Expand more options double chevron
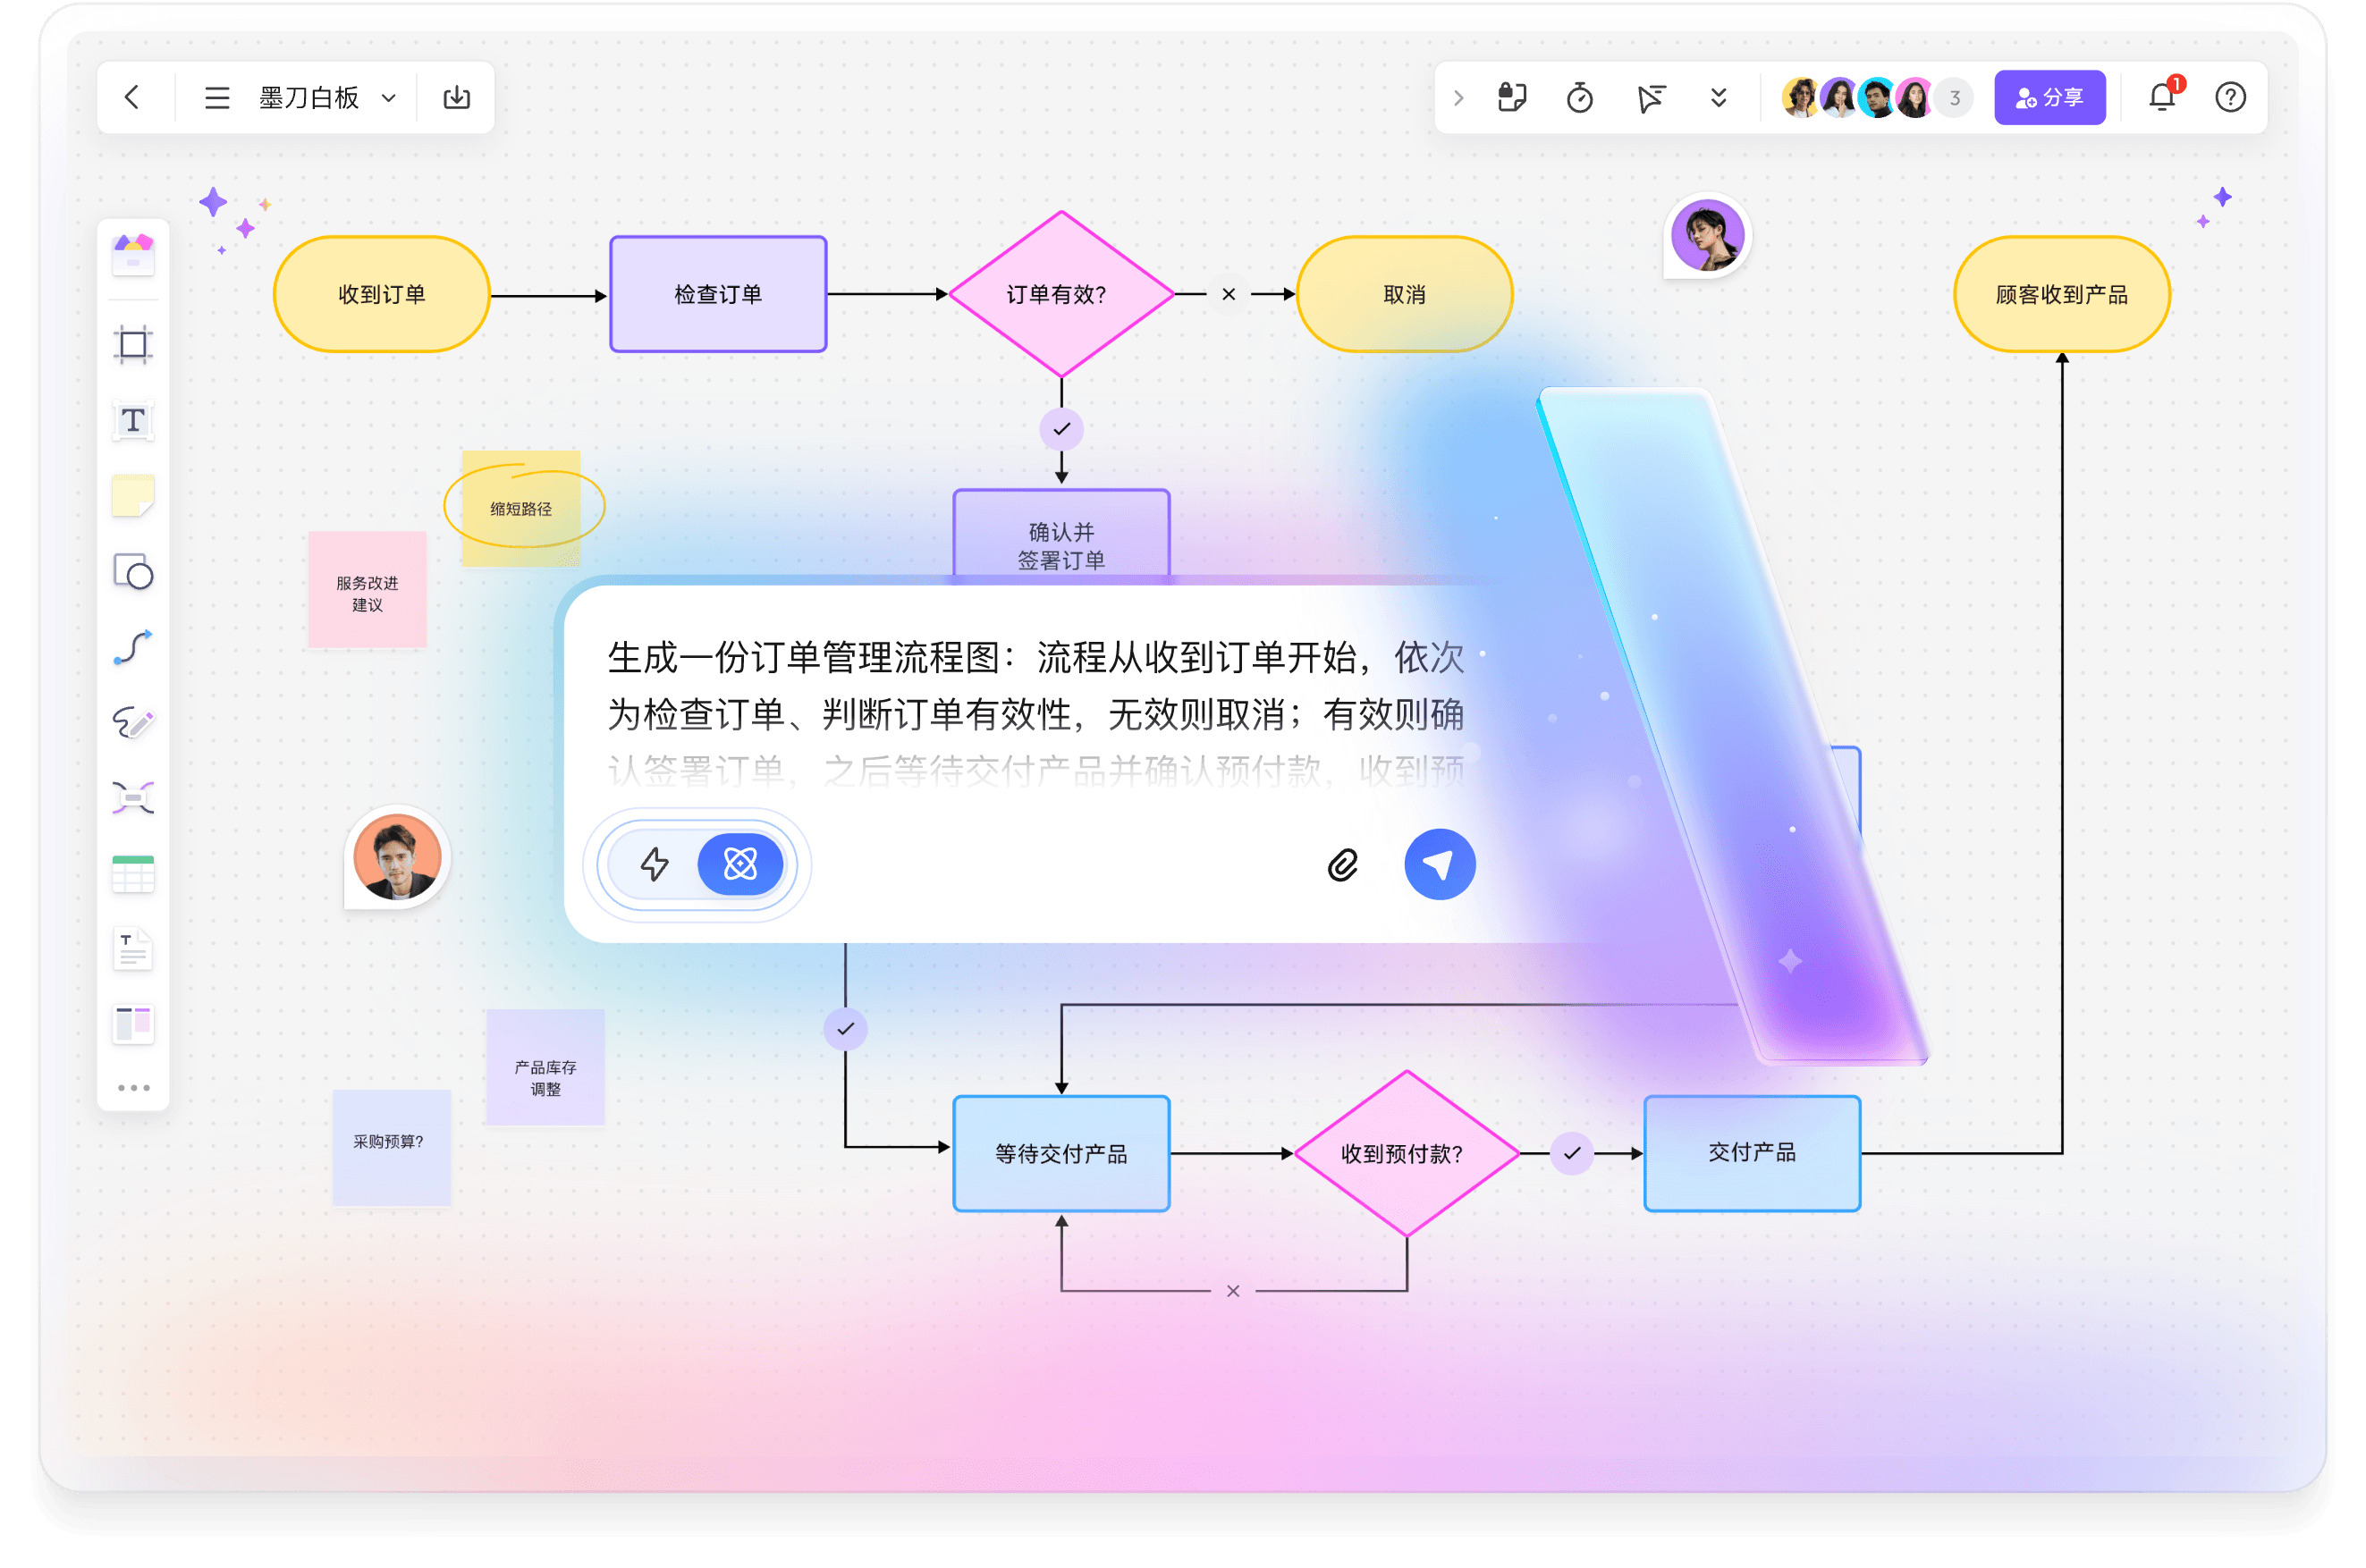Image resolution: width=2366 pixels, height=1568 pixels. click(x=1719, y=97)
